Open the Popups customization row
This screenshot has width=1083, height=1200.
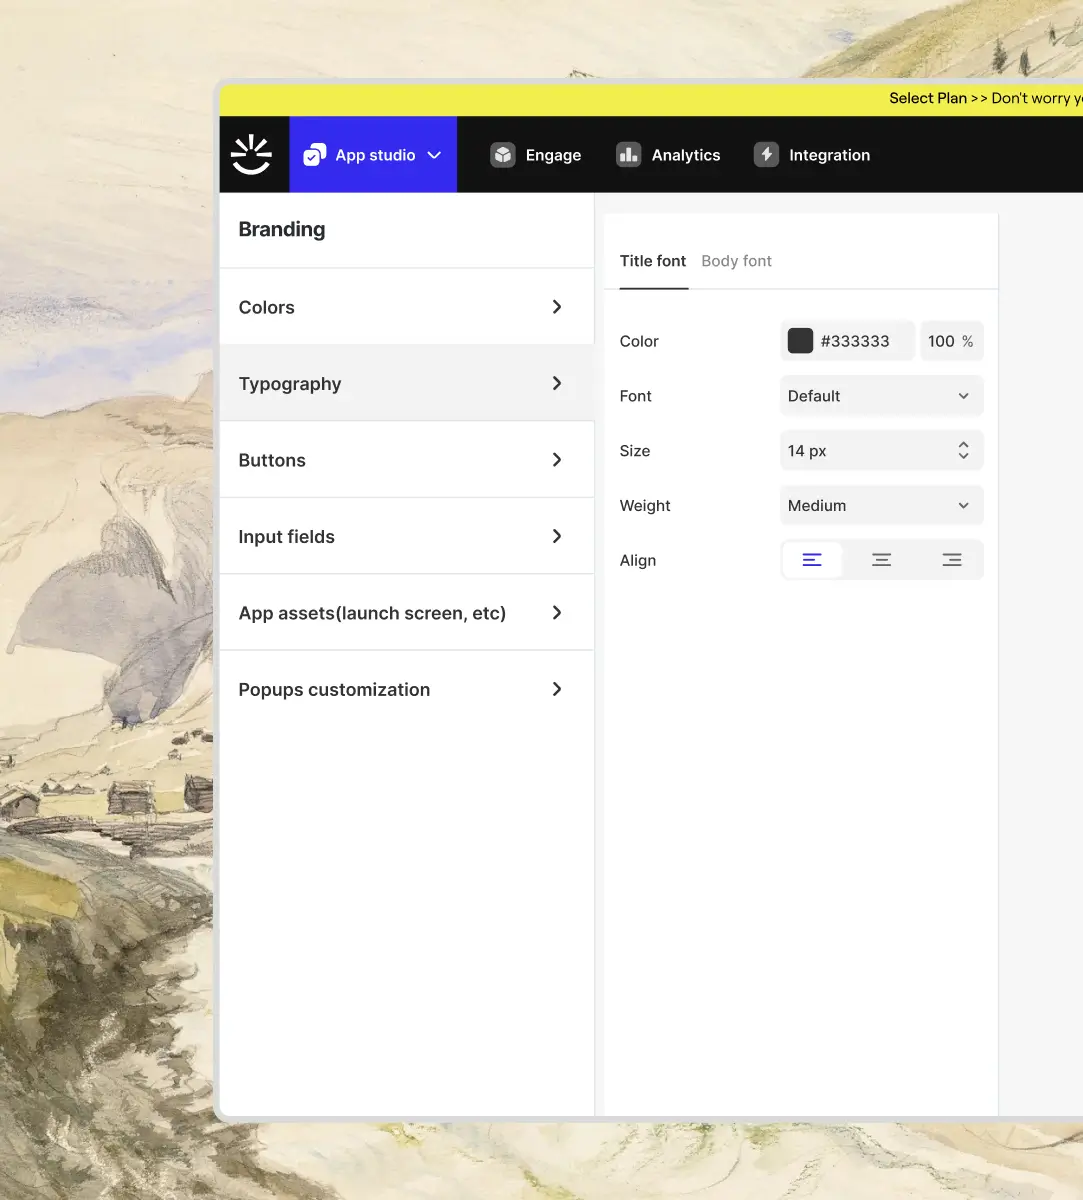click(x=407, y=689)
